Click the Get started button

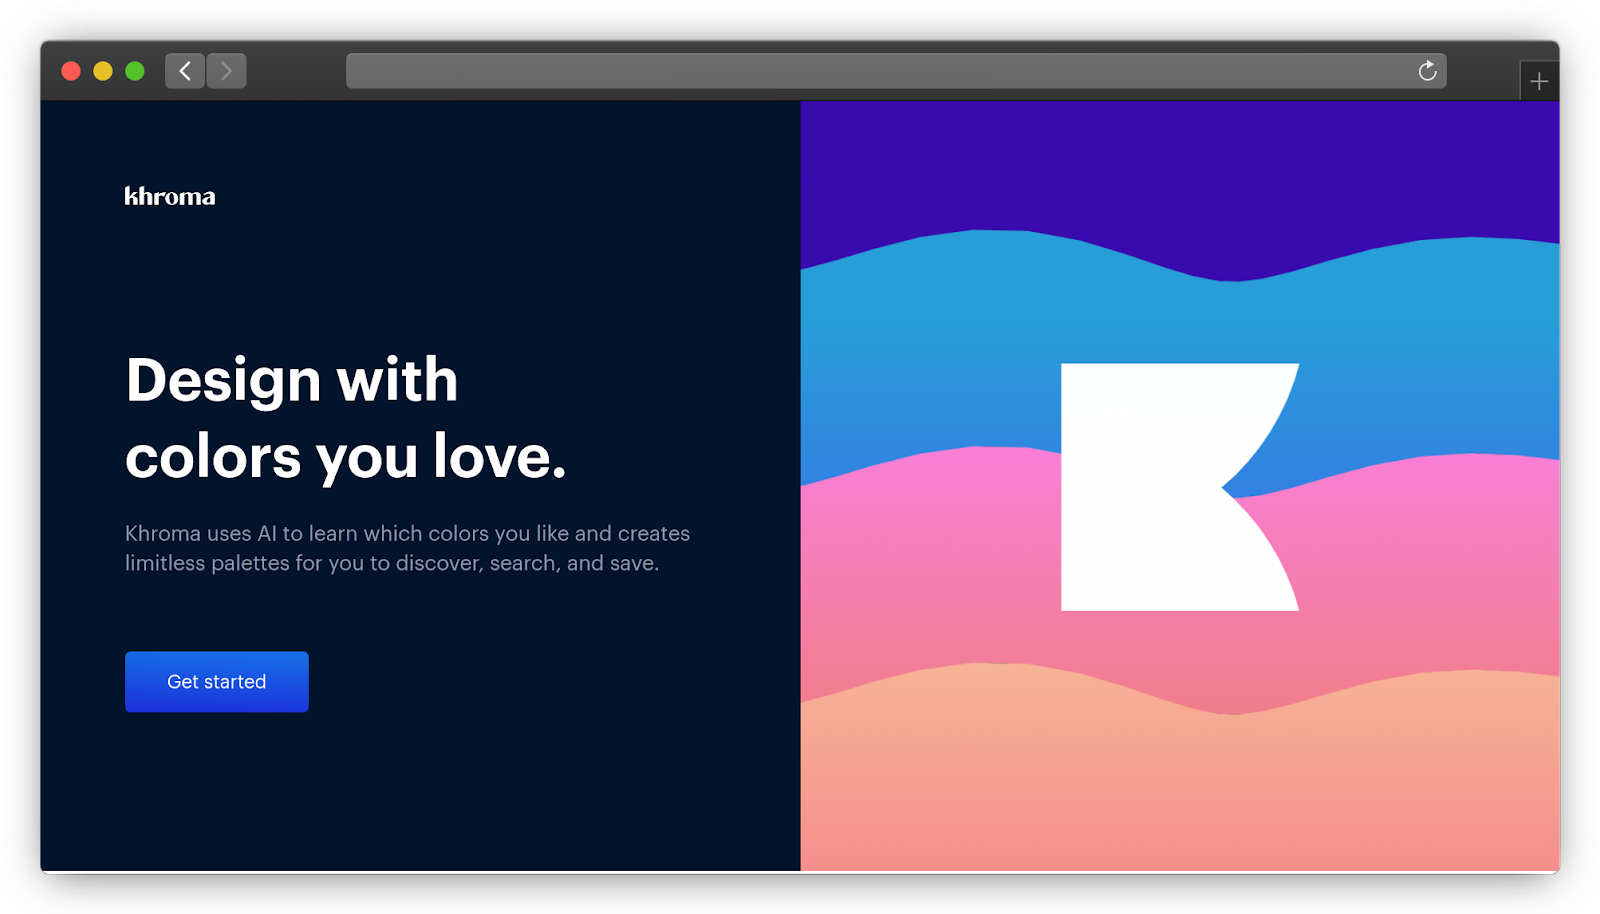pyautogui.click(x=217, y=682)
